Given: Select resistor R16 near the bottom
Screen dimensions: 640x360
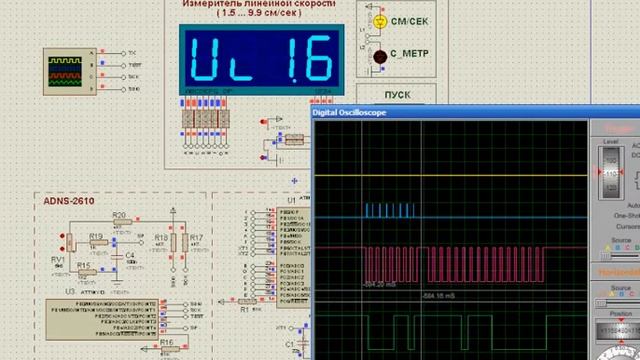Looking at the screenshot, I should pos(169,349).
